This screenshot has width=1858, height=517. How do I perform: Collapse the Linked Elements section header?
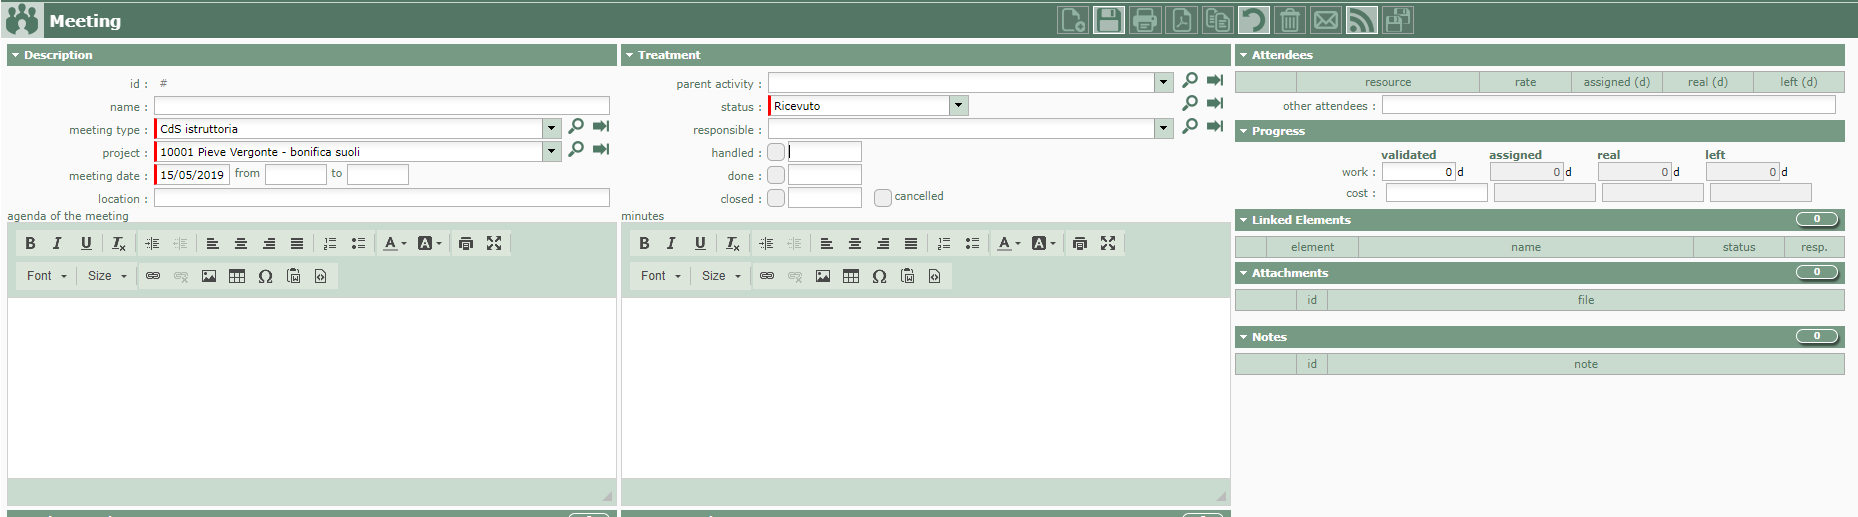pos(1244,220)
